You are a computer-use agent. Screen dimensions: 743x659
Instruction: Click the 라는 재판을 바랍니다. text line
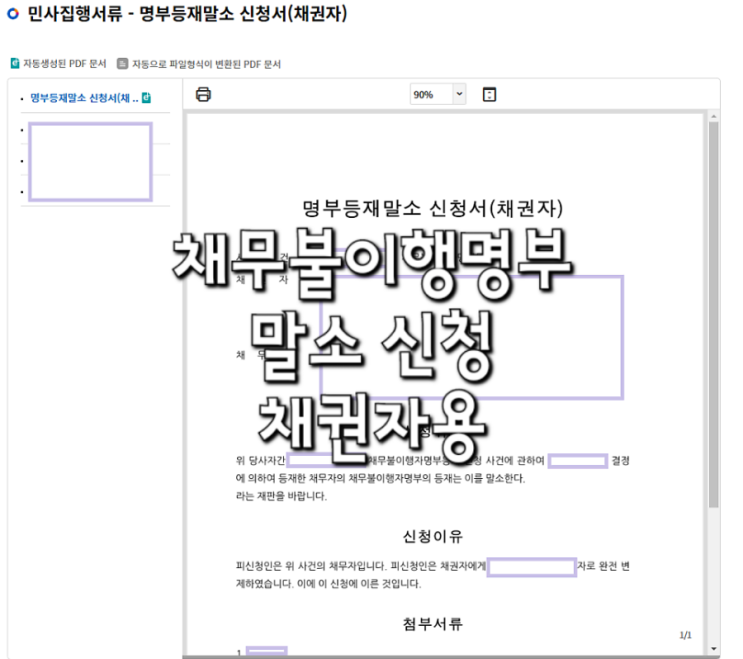click(281, 496)
